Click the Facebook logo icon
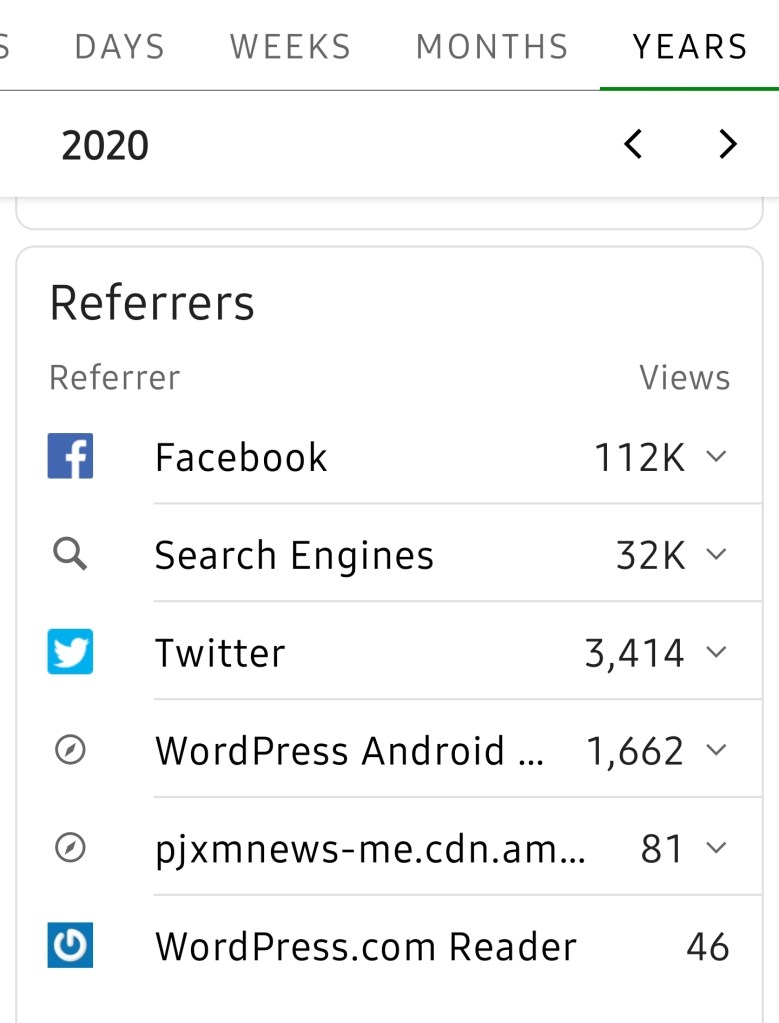Screen dimensions: 779x1023 (70, 457)
